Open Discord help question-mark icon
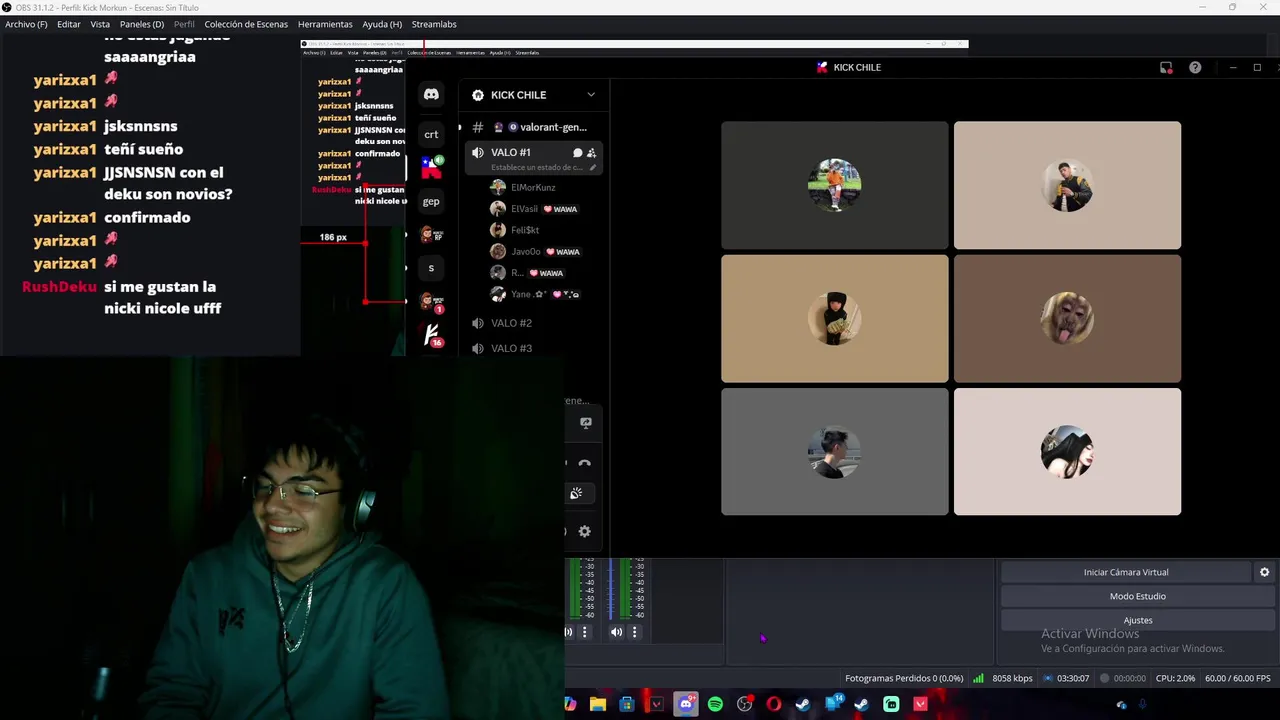Screen dimensions: 1280x720 coord(1195,68)
